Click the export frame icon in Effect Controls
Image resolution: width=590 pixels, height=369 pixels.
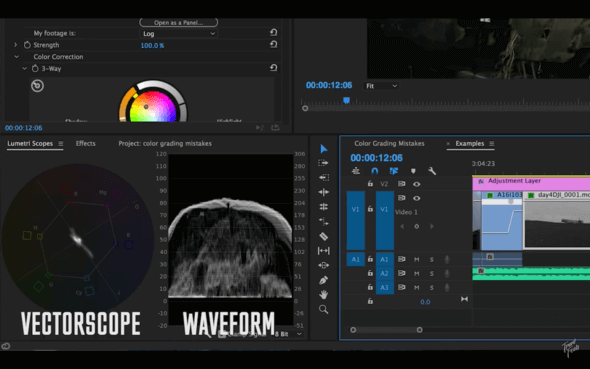pos(275,128)
